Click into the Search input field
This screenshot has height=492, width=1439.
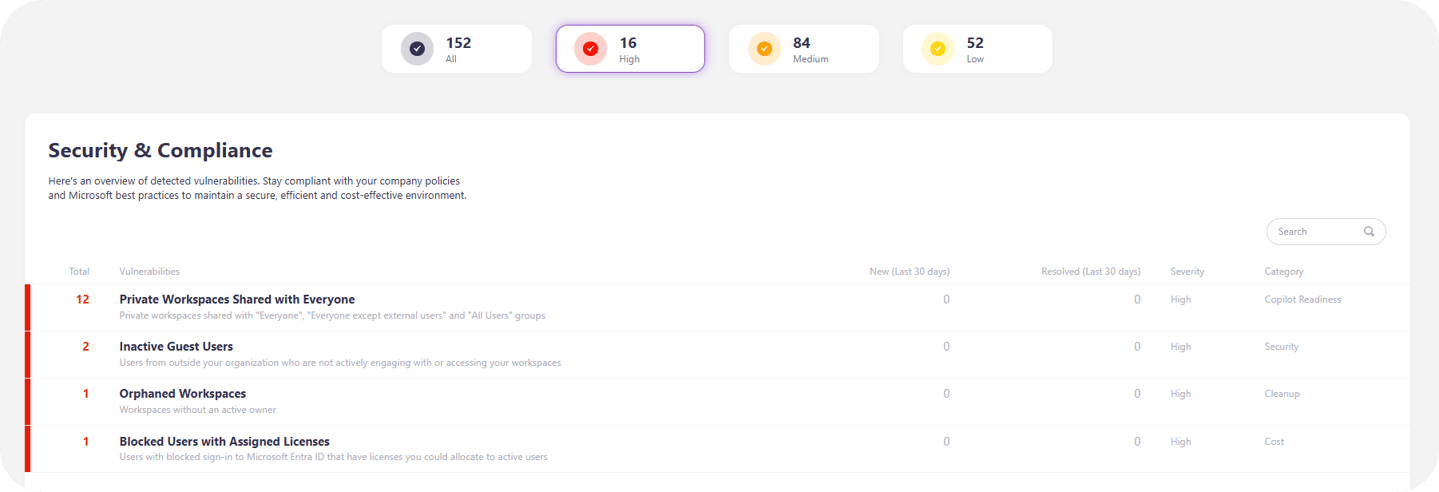[x=1326, y=231]
